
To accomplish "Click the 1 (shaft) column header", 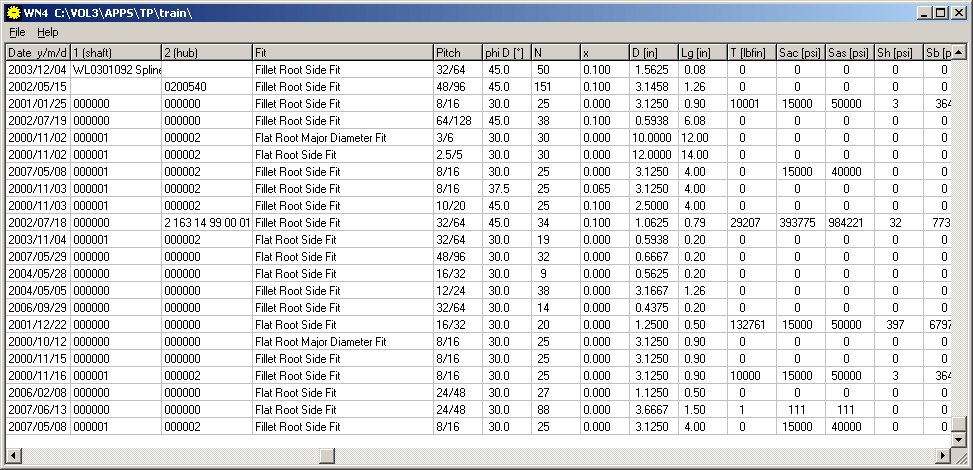I will click(x=115, y=52).
